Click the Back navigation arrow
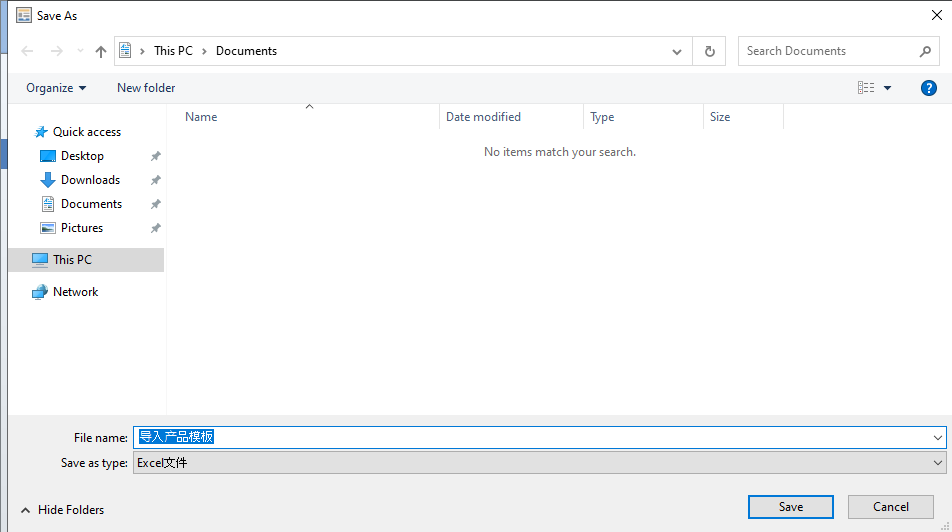The image size is (952, 532). coord(27,51)
